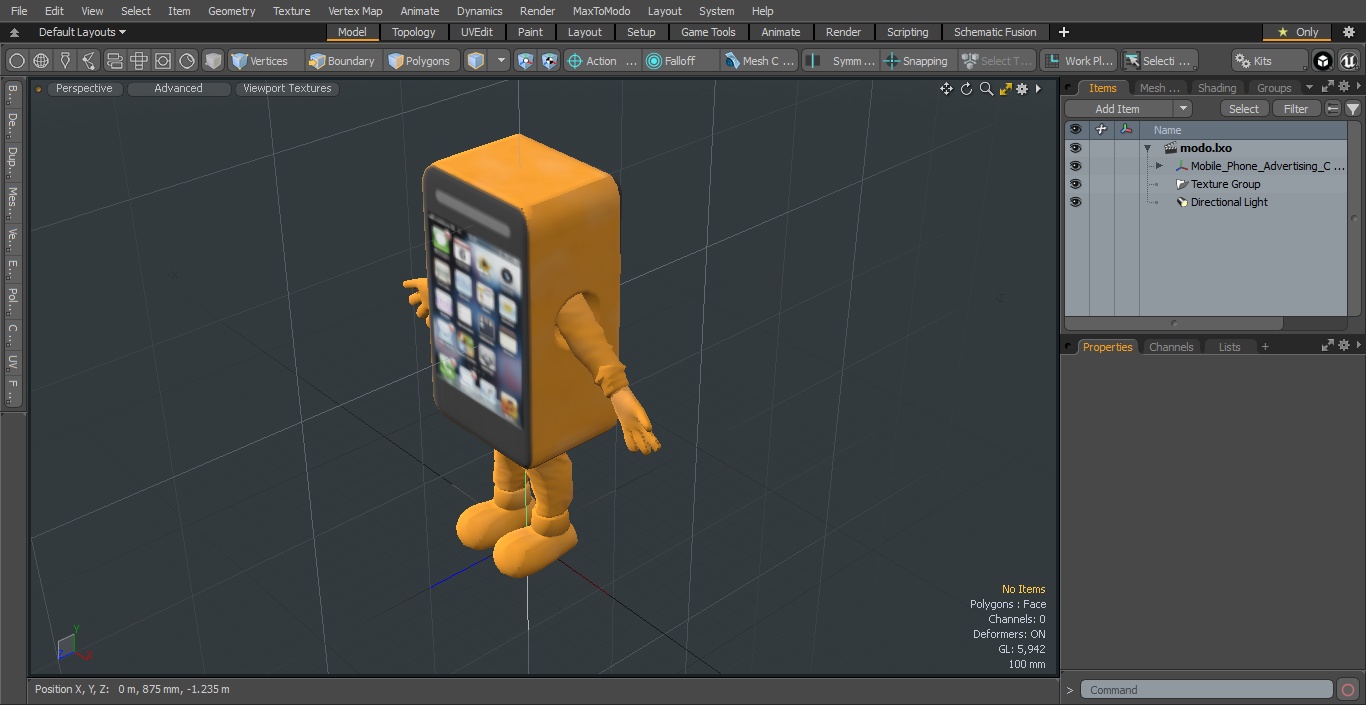
Task: Hide the Directional Light item
Action: (x=1075, y=202)
